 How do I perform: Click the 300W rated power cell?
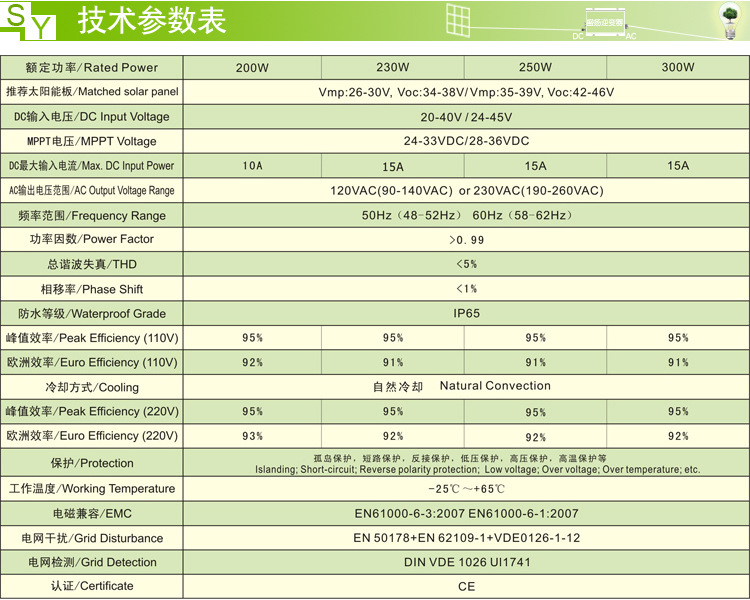pyautogui.click(x=678, y=67)
